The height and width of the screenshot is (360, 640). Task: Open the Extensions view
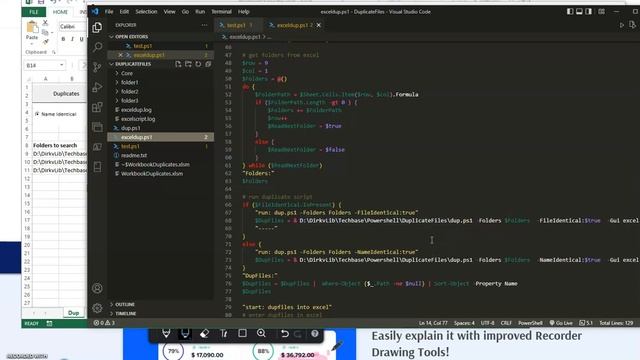point(97,107)
